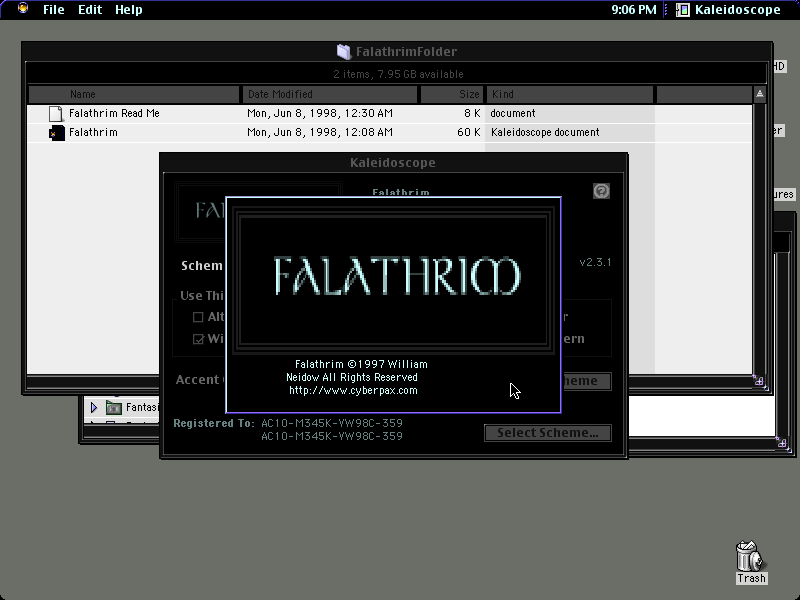Click the Kaleidoscope application menu icon
This screenshot has height=600, width=800.
[x=683, y=10]
